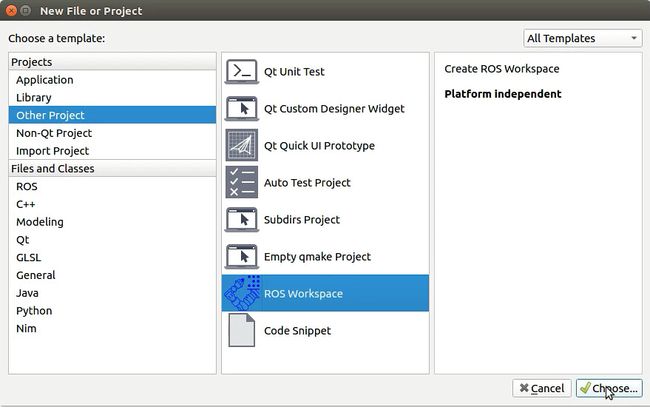Screen dimensions: 650x407
Task: Click the Cancel button
Action: click(542, 388)
